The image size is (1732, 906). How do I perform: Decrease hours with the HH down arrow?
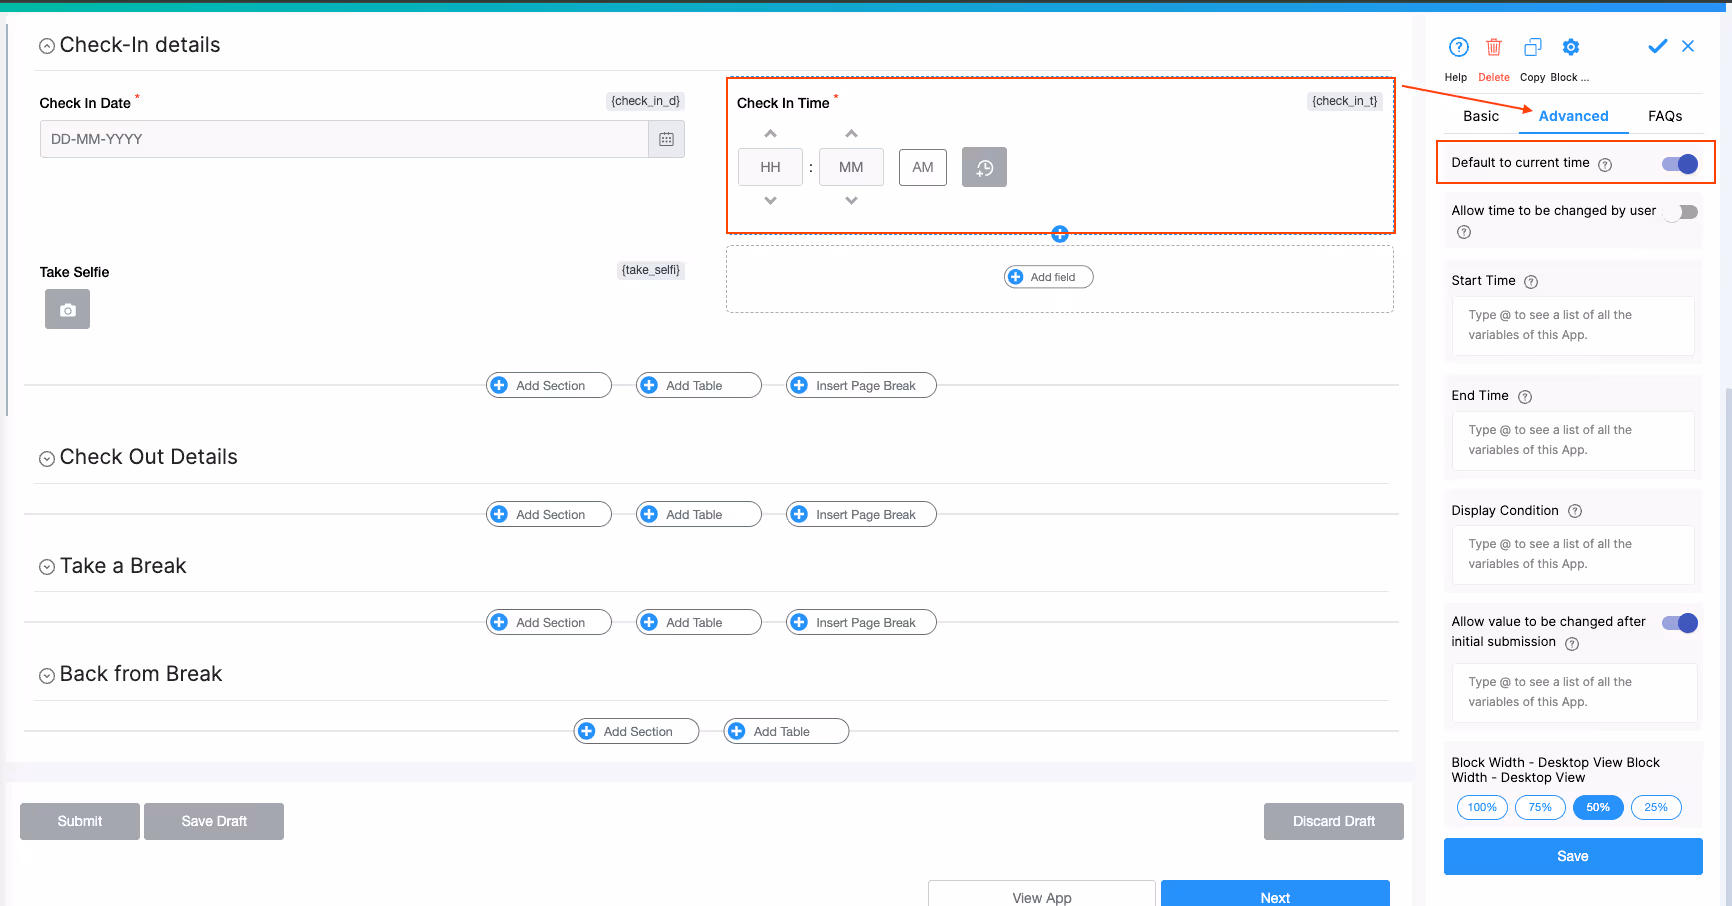coord(770,201)
